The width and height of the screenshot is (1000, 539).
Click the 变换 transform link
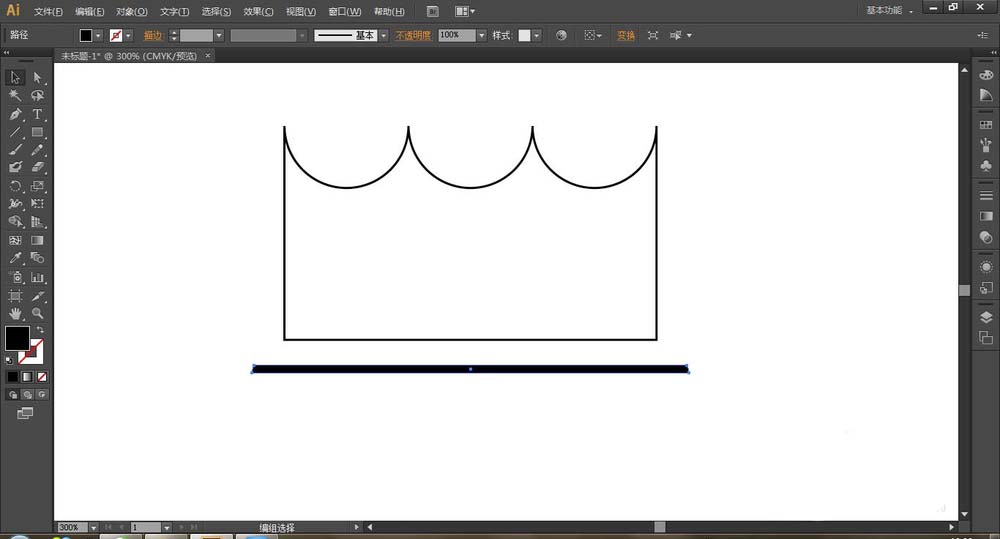coord(625,35)
